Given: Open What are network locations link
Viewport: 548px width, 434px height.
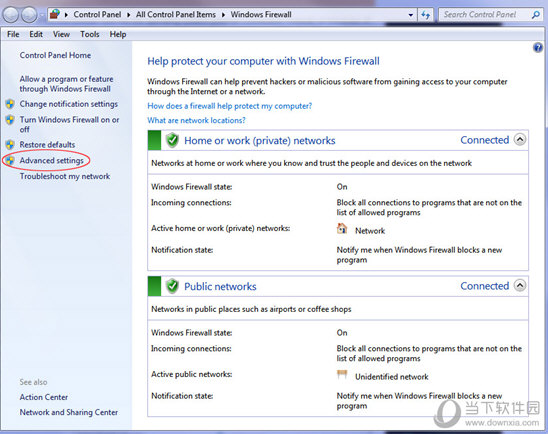Looking at the screenshot, I should pos(196,120).
